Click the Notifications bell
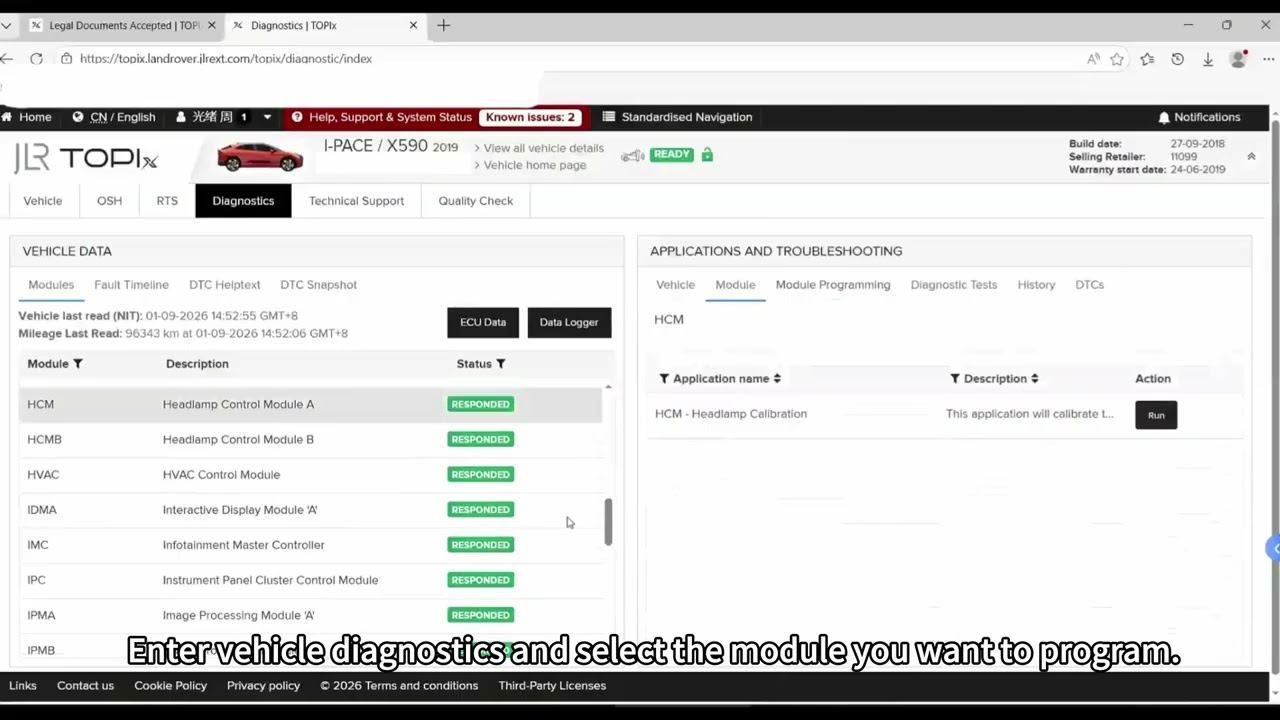The width and height of the screenshot is (1280, 720). coord(1164,117)
